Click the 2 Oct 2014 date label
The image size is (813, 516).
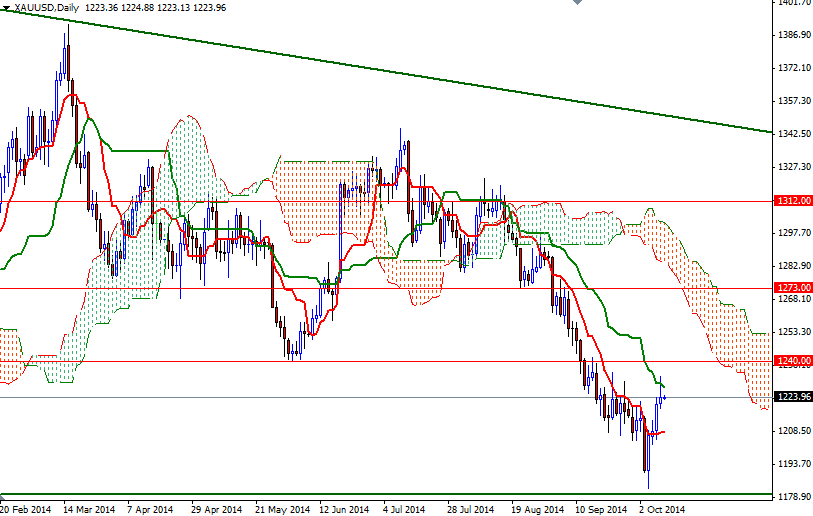point(662,509)
